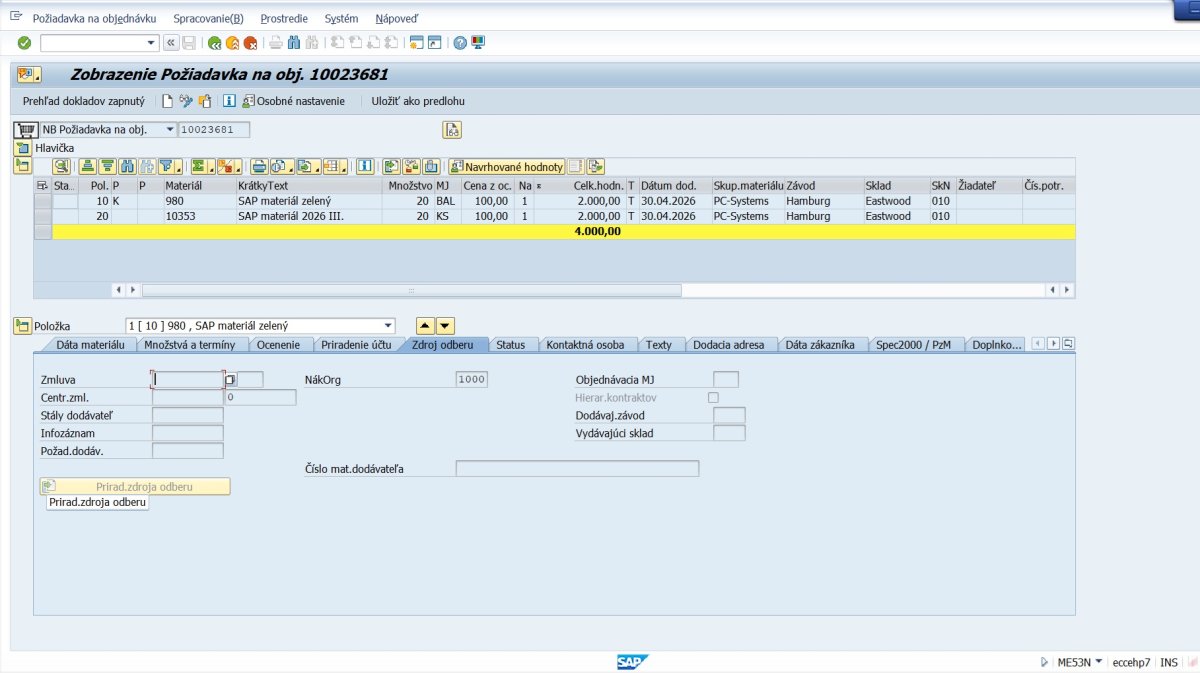Image resolution: width=1200 pixels, height=673 pixels.
Task: Select row selector for item 10
Action: click(x=42, y=201)
